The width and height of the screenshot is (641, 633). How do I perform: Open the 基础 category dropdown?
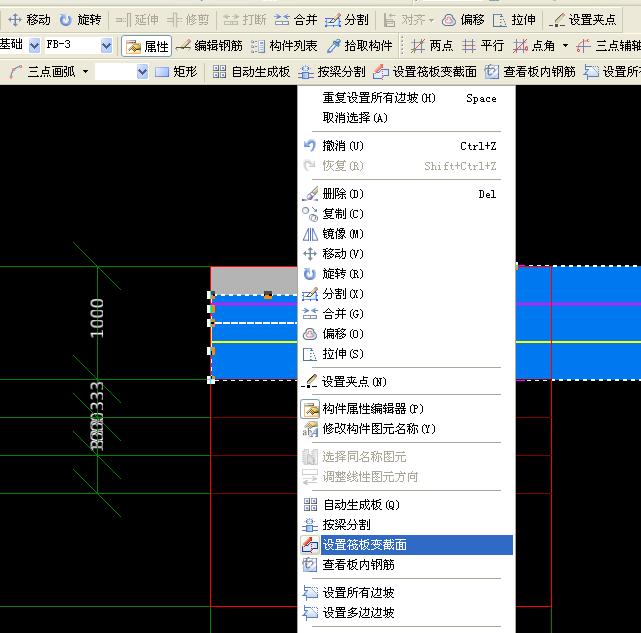pos(35,45)
